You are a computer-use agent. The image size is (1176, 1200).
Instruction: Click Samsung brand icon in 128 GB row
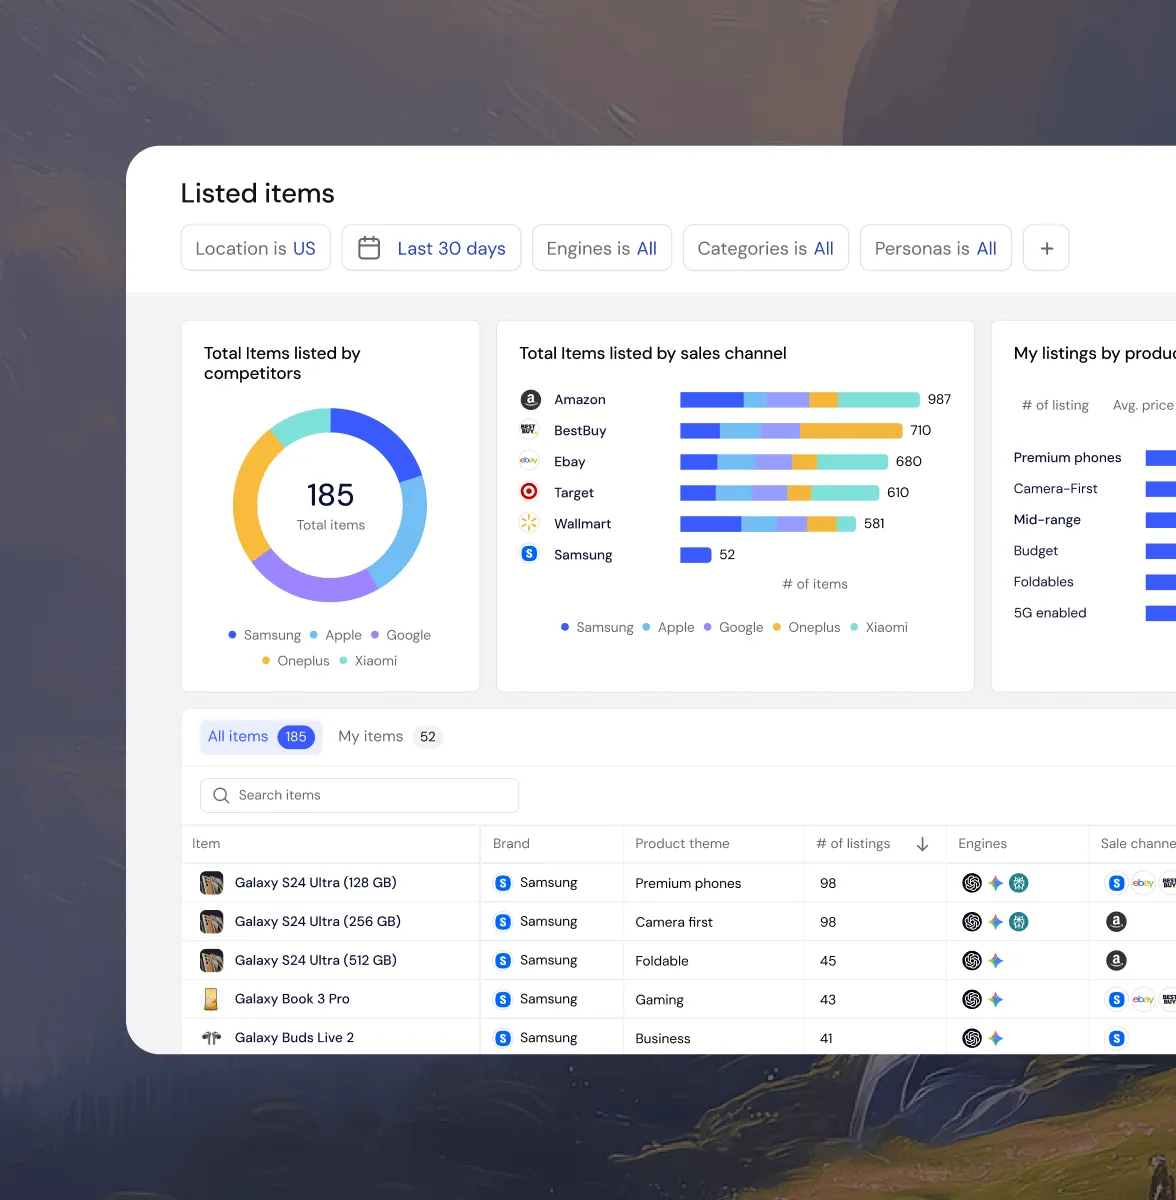point(503,883)
